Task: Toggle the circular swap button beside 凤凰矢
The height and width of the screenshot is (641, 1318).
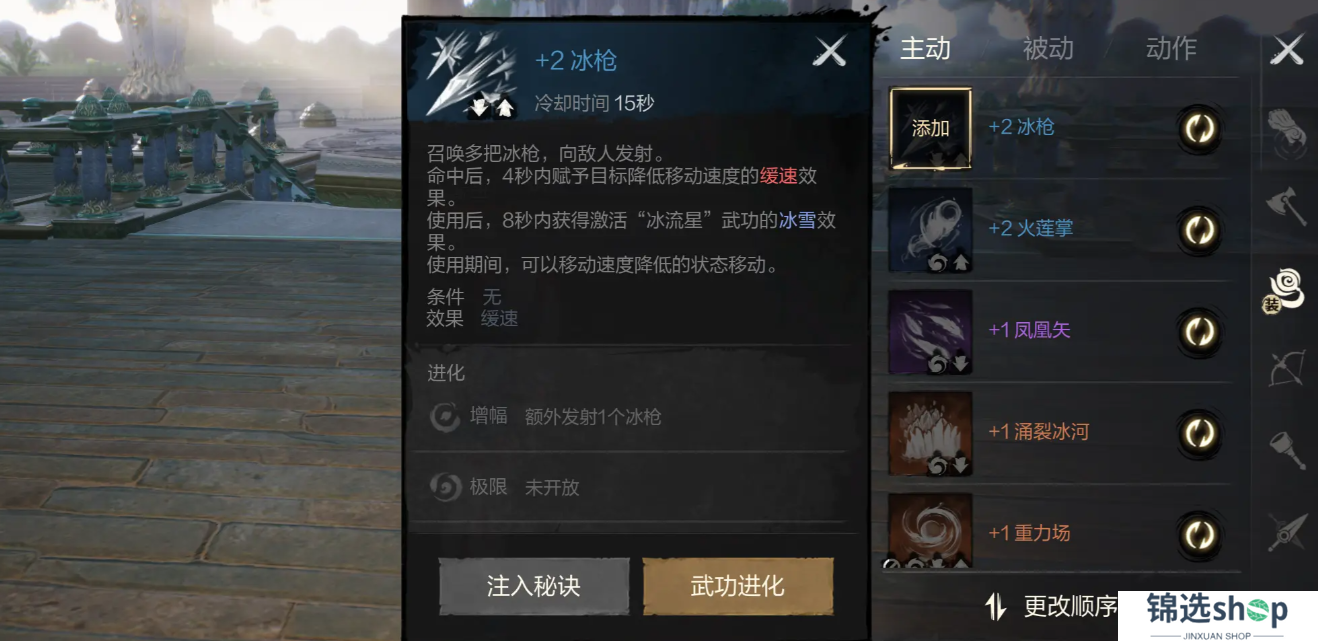Action: (x=1198, y=331)
